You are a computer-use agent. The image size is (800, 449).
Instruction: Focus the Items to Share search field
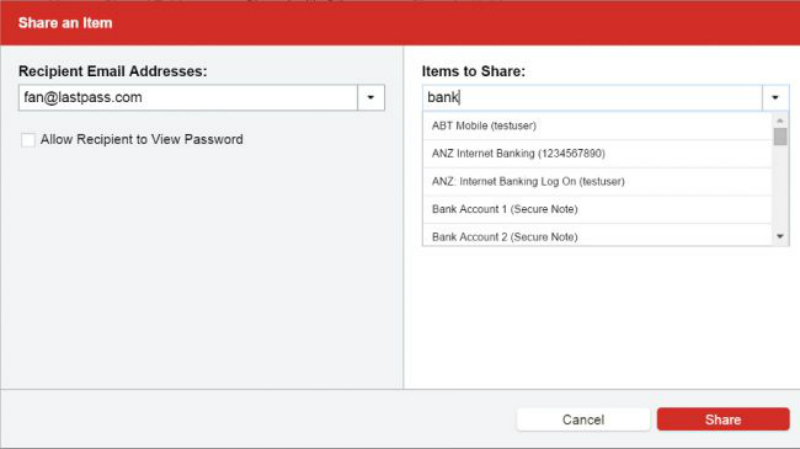(592, 98)
